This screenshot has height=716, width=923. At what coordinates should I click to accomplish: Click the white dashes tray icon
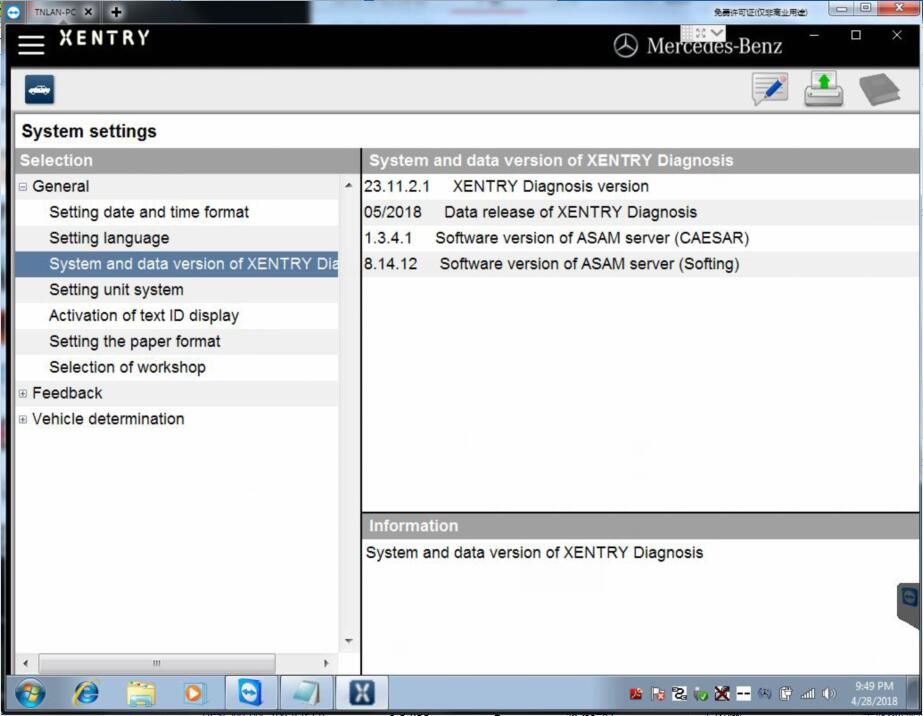743,694
